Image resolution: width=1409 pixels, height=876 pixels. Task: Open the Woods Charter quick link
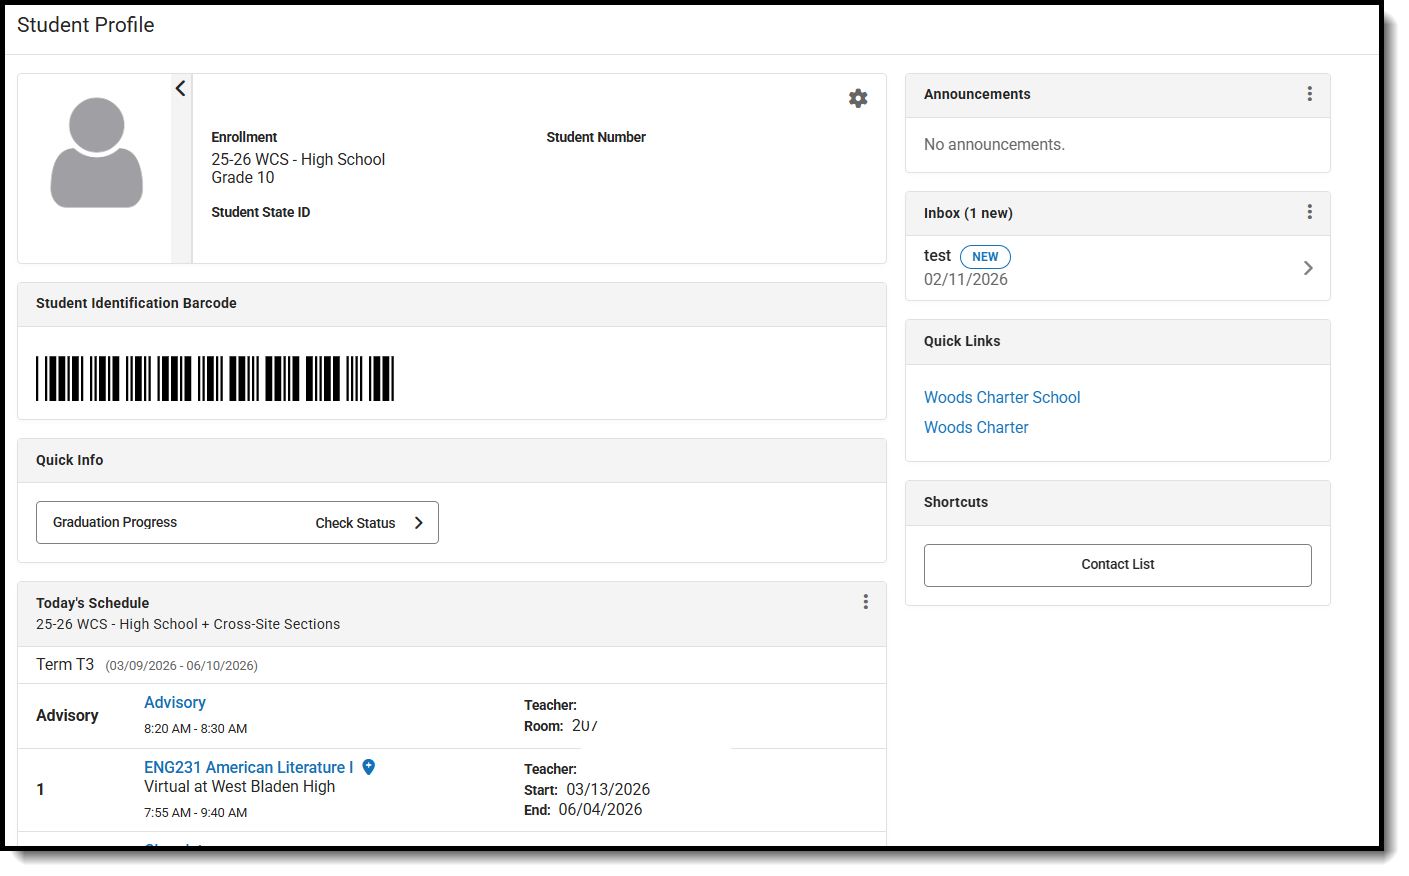click(x=976, y=427)
